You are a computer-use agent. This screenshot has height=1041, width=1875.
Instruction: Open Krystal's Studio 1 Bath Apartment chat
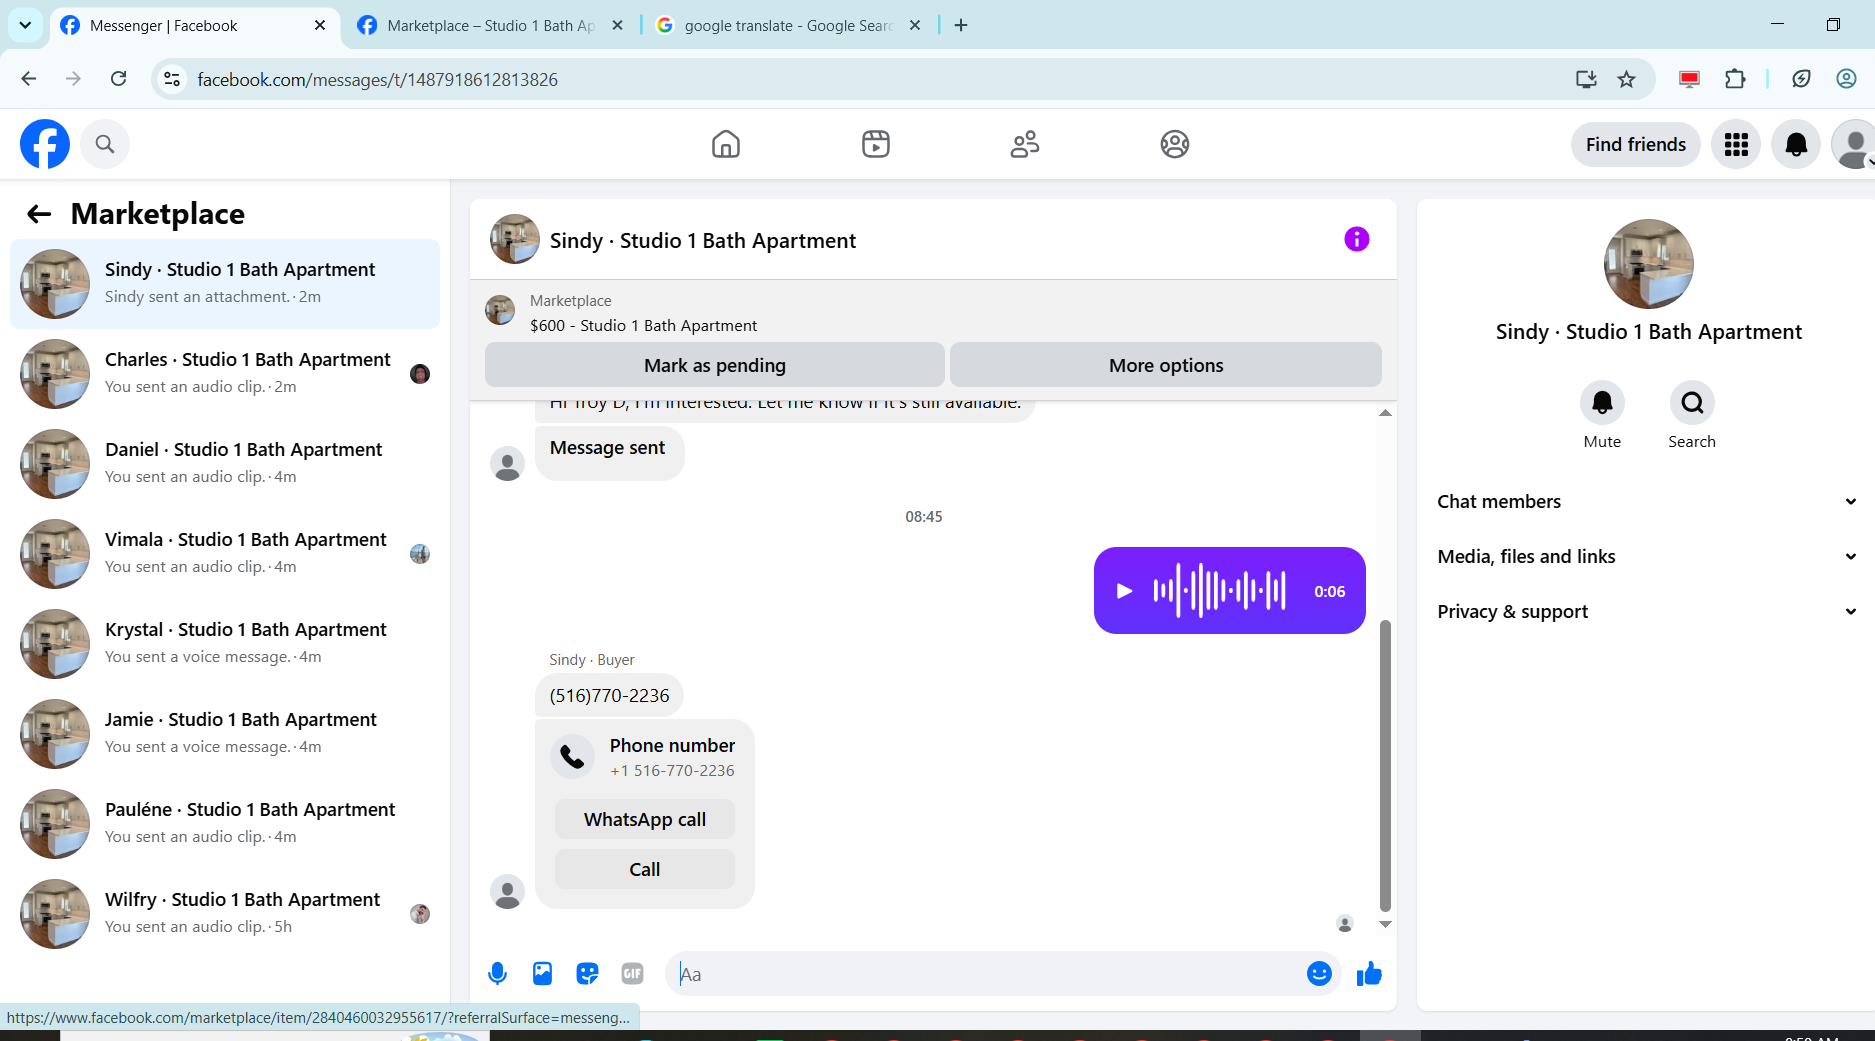(x=225, y=643)
